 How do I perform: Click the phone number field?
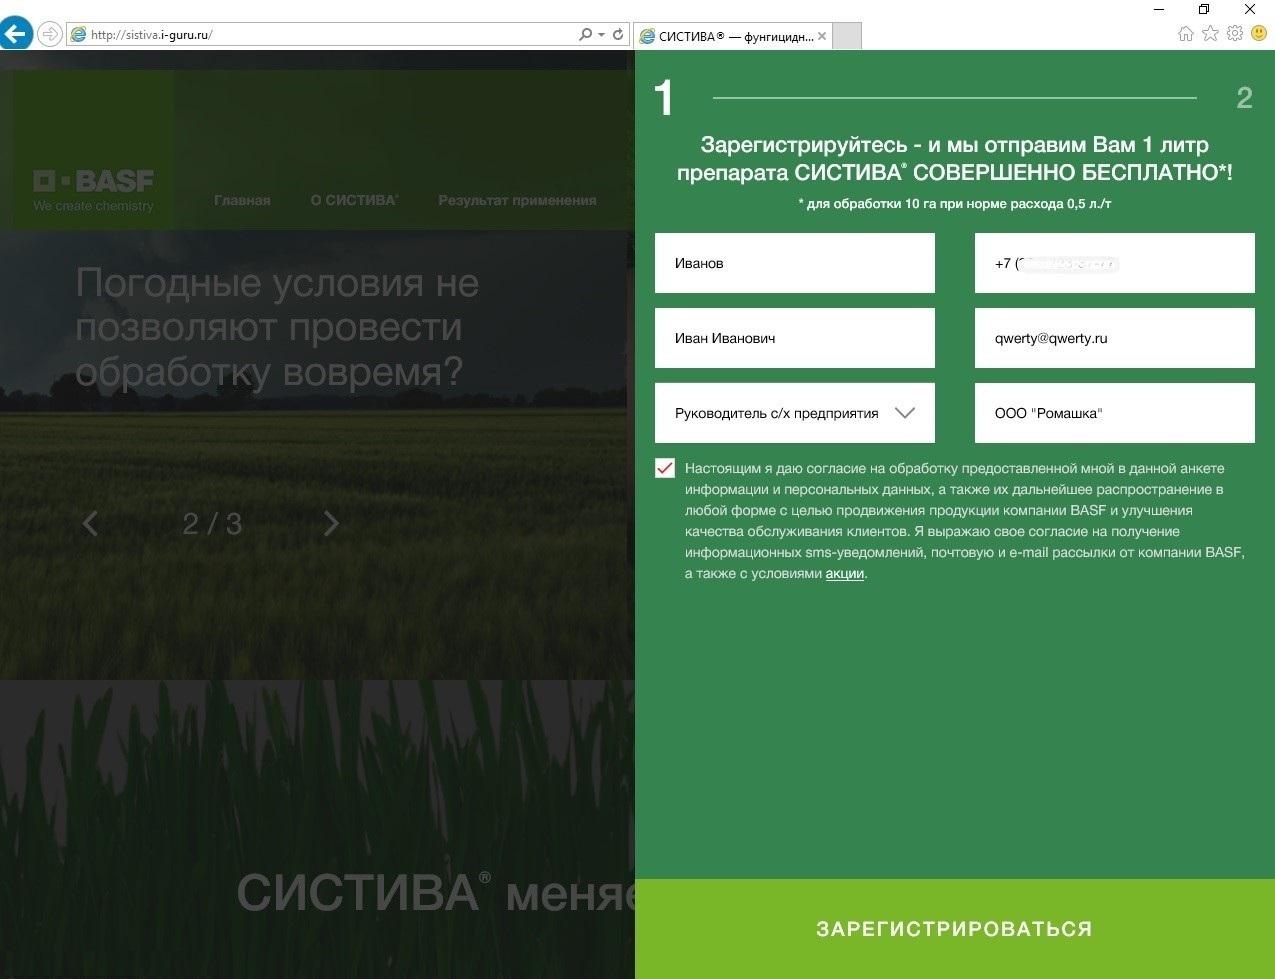[x=1115, y=263]
